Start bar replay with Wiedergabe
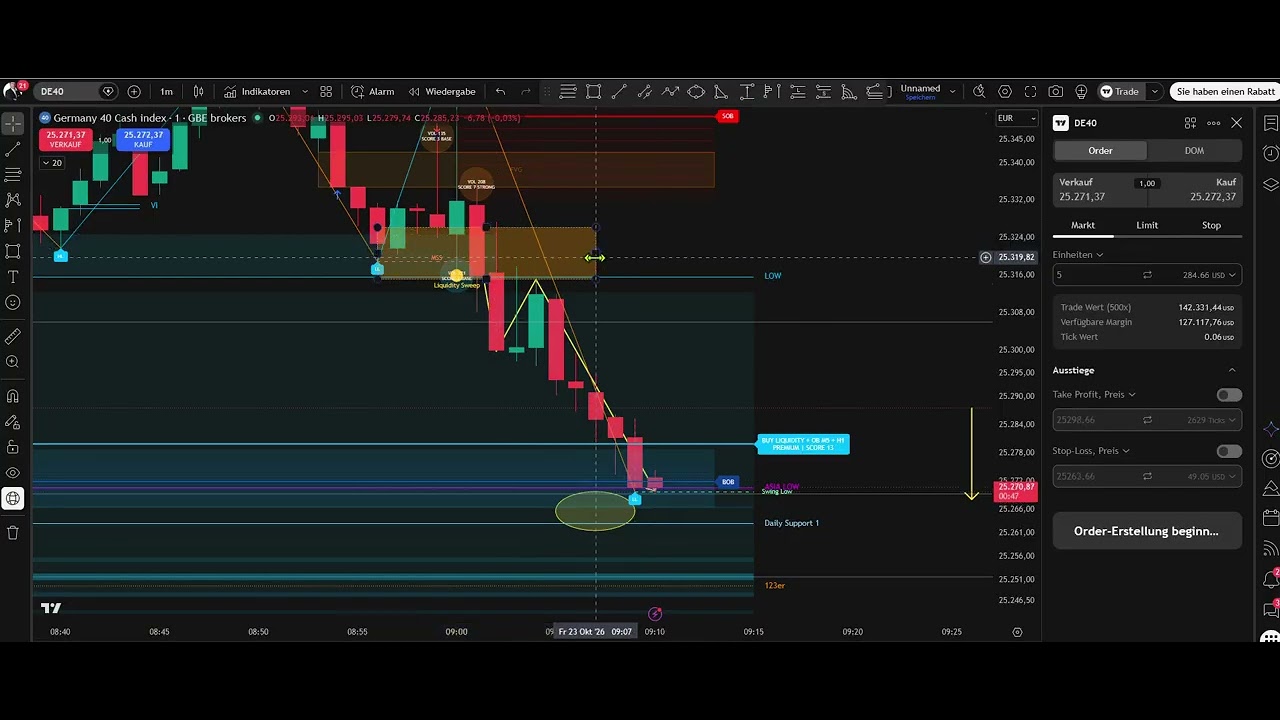Viewport: 1280px width, 720px height. coord(442,91)
